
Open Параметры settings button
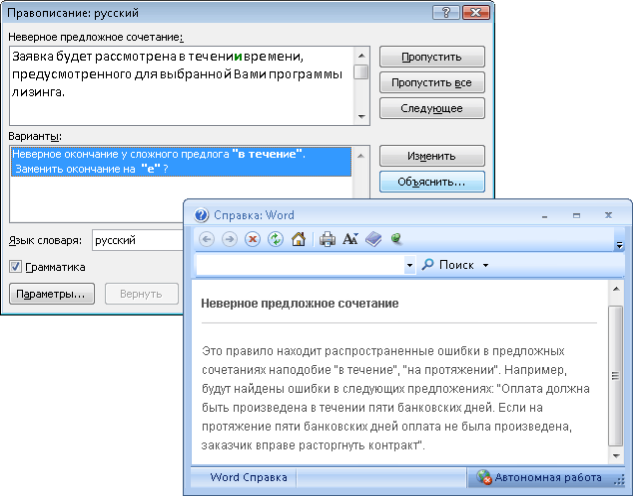52,294
